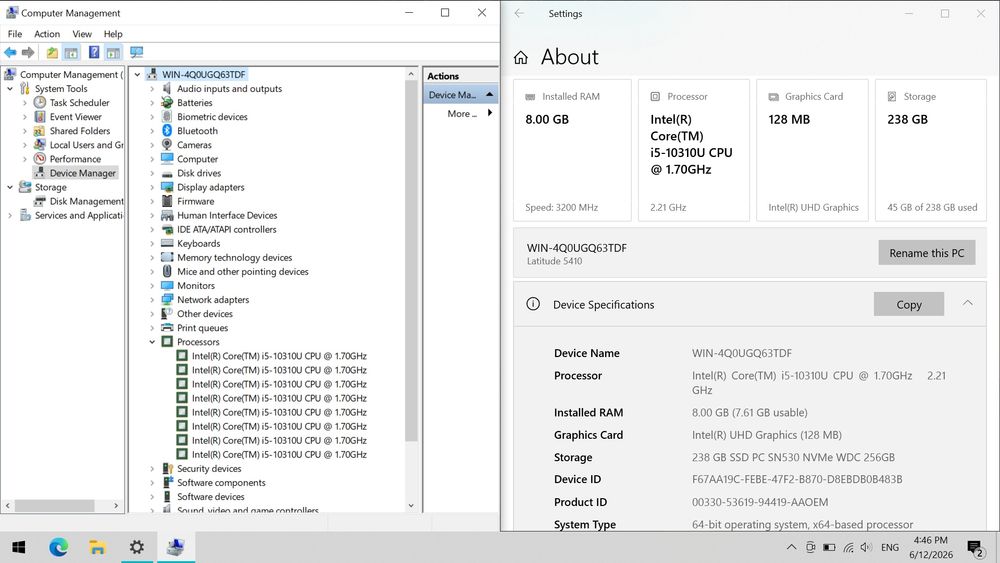Click the Cameras device icon
This screenshot has width=1000, height=563.
tap(167, 145)
